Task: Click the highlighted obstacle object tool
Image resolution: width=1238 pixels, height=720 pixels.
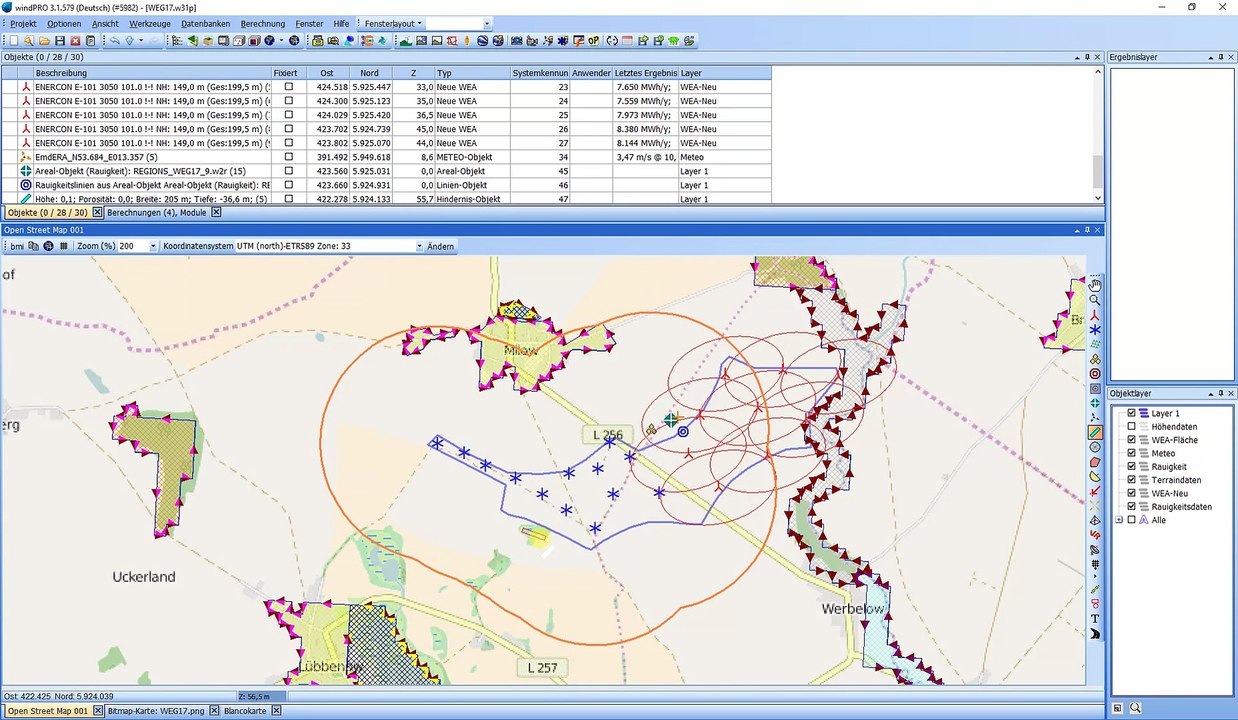Action: (1095, 433)
